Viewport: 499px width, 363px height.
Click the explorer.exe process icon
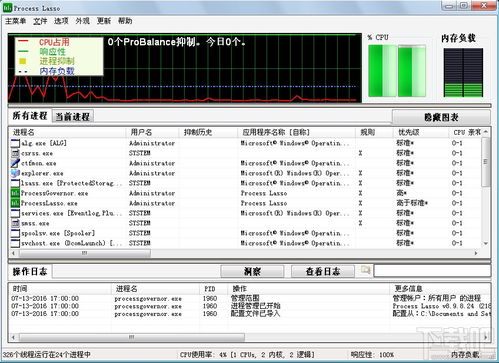tap(15, 173)
